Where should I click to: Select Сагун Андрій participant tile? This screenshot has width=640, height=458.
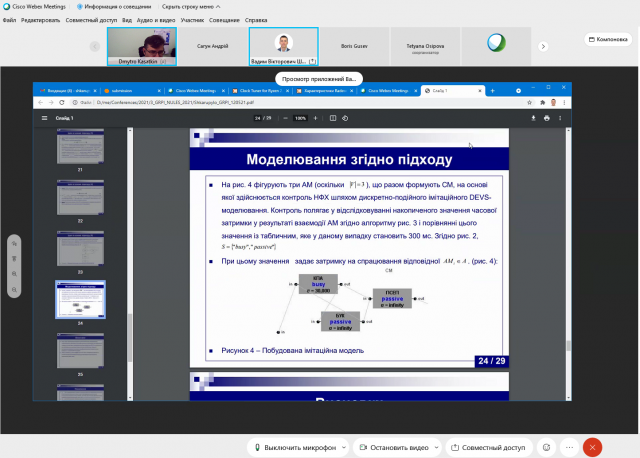pos(213,46)
